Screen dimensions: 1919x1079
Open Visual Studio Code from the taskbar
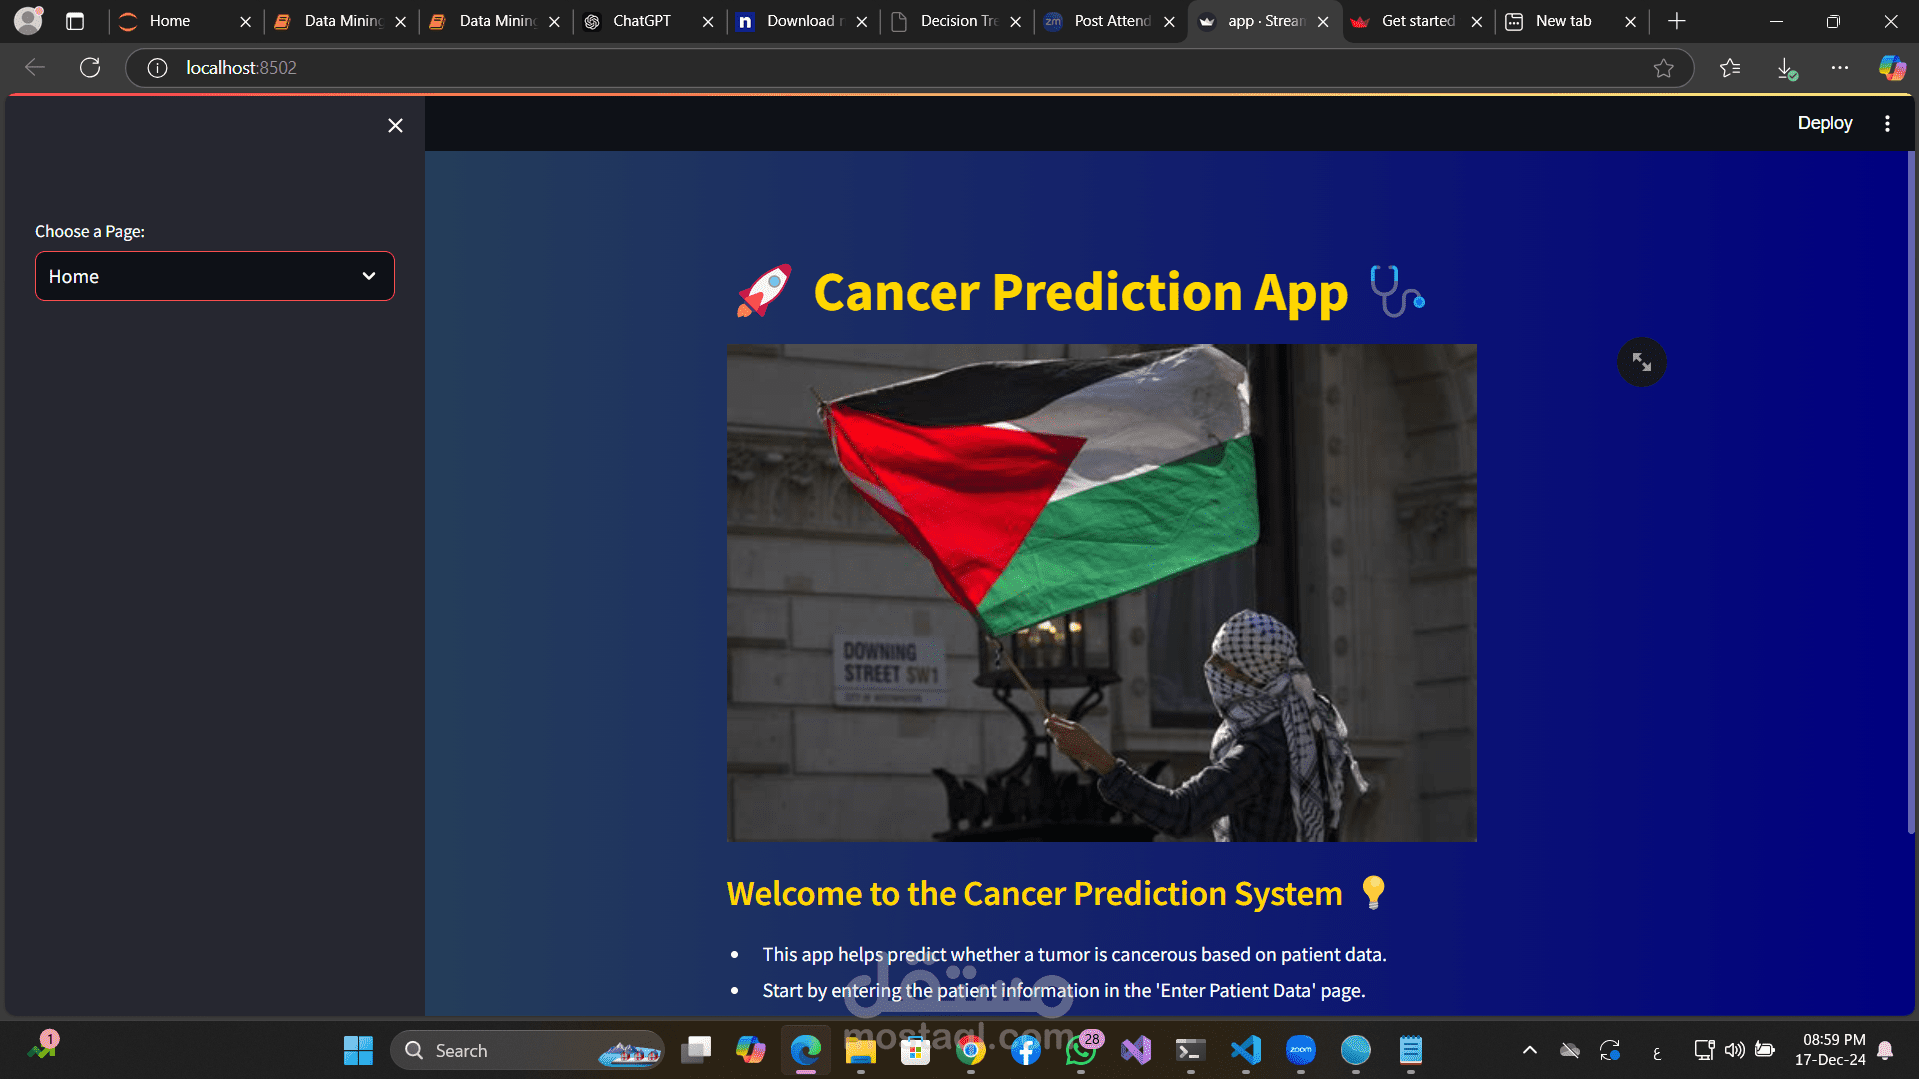click(1246, 1050)
